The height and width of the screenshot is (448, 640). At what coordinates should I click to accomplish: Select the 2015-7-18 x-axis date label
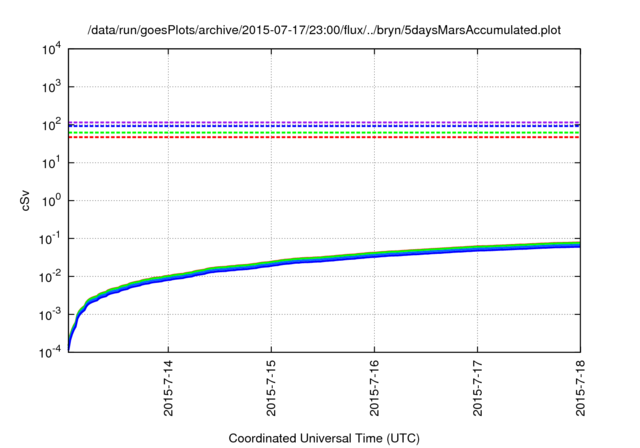[580, 388]
